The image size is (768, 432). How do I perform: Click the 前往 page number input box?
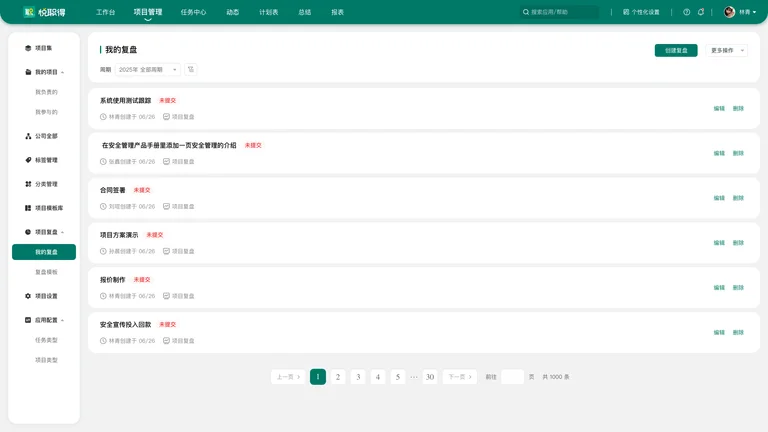pyautogui.click(x=513, y=377)
